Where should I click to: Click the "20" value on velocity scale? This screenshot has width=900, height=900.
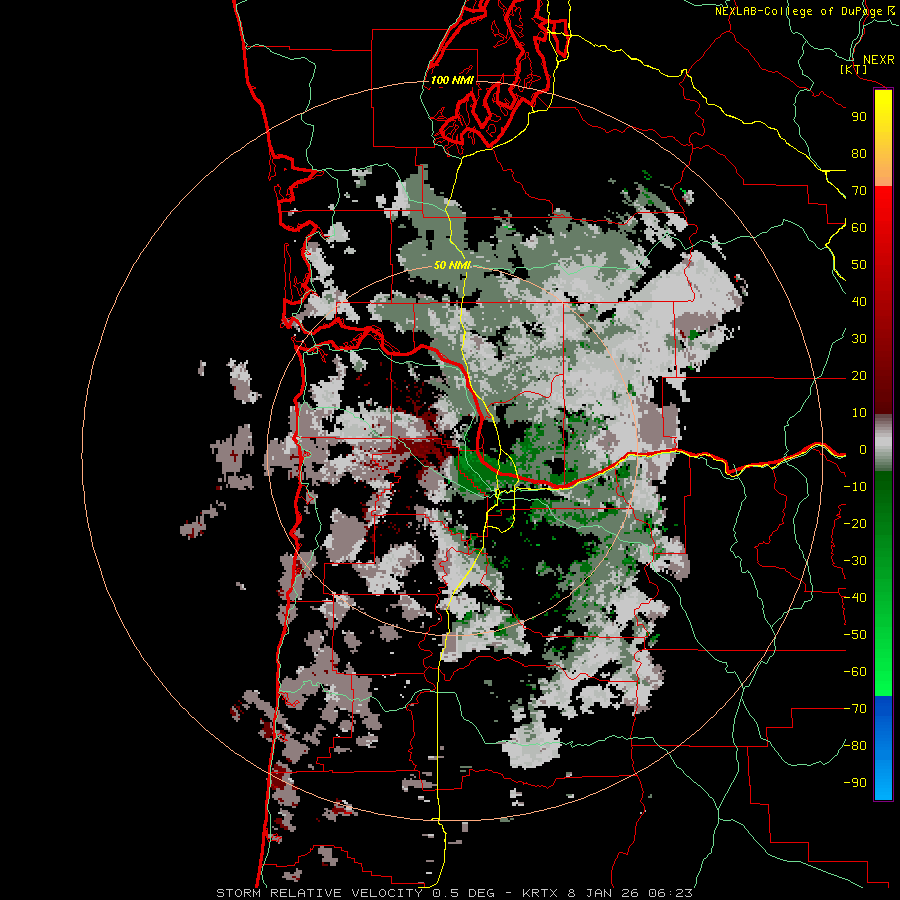859,376
